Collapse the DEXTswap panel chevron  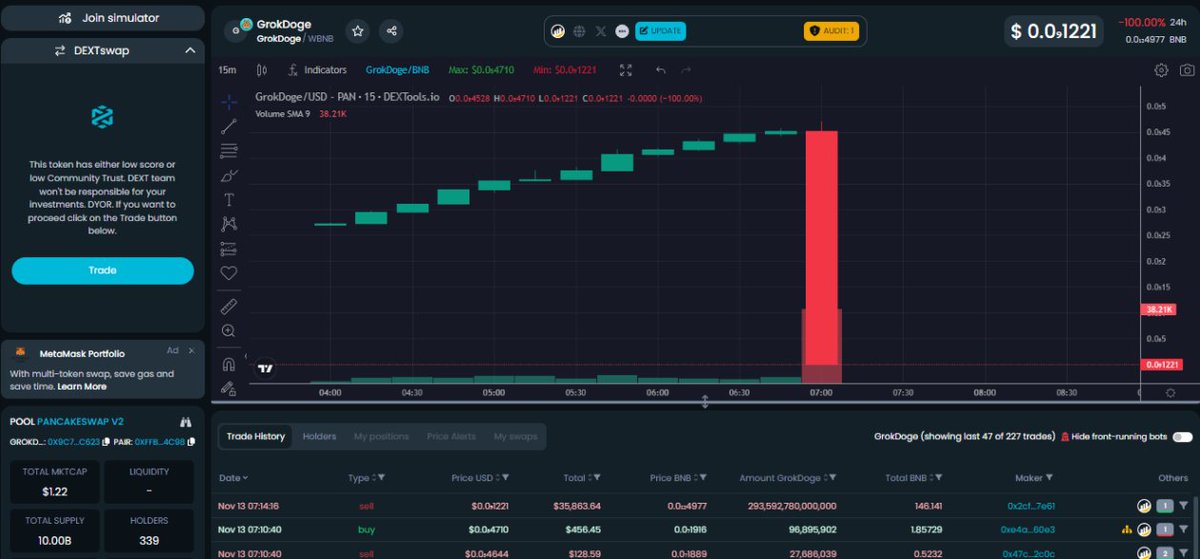pyautogui.click(x=190, y=50)
